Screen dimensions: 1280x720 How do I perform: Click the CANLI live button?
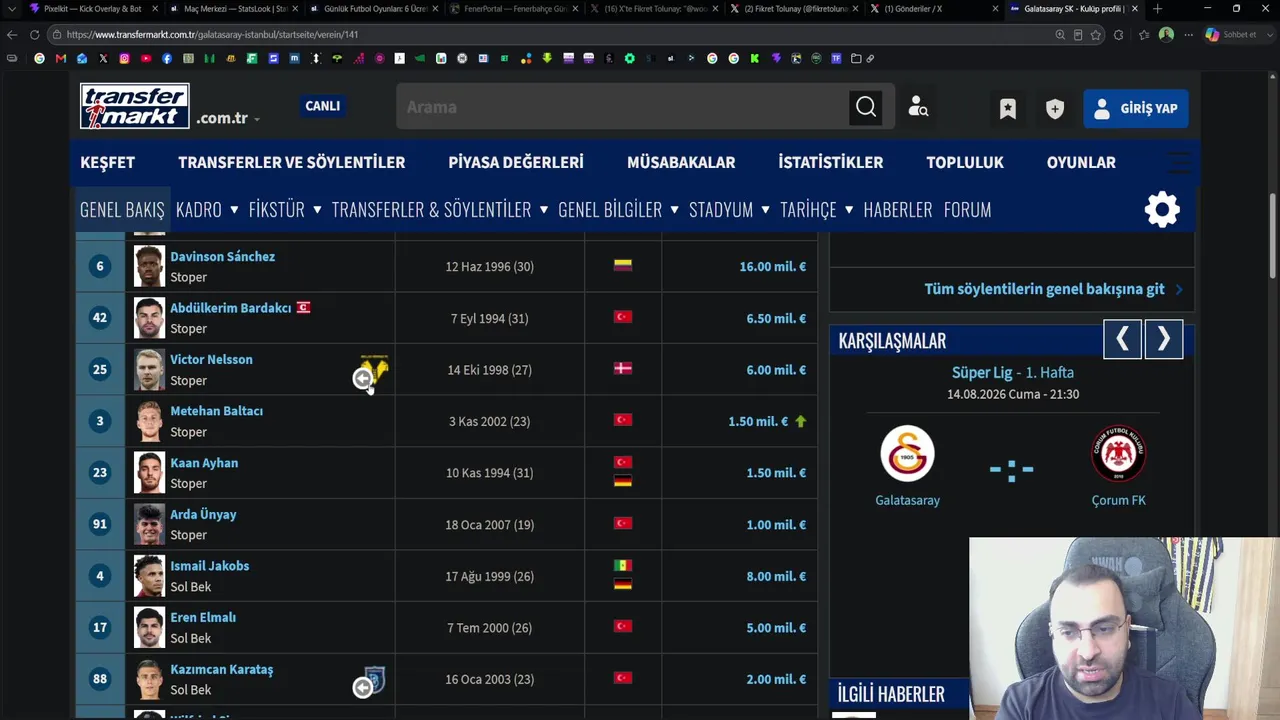322,106
